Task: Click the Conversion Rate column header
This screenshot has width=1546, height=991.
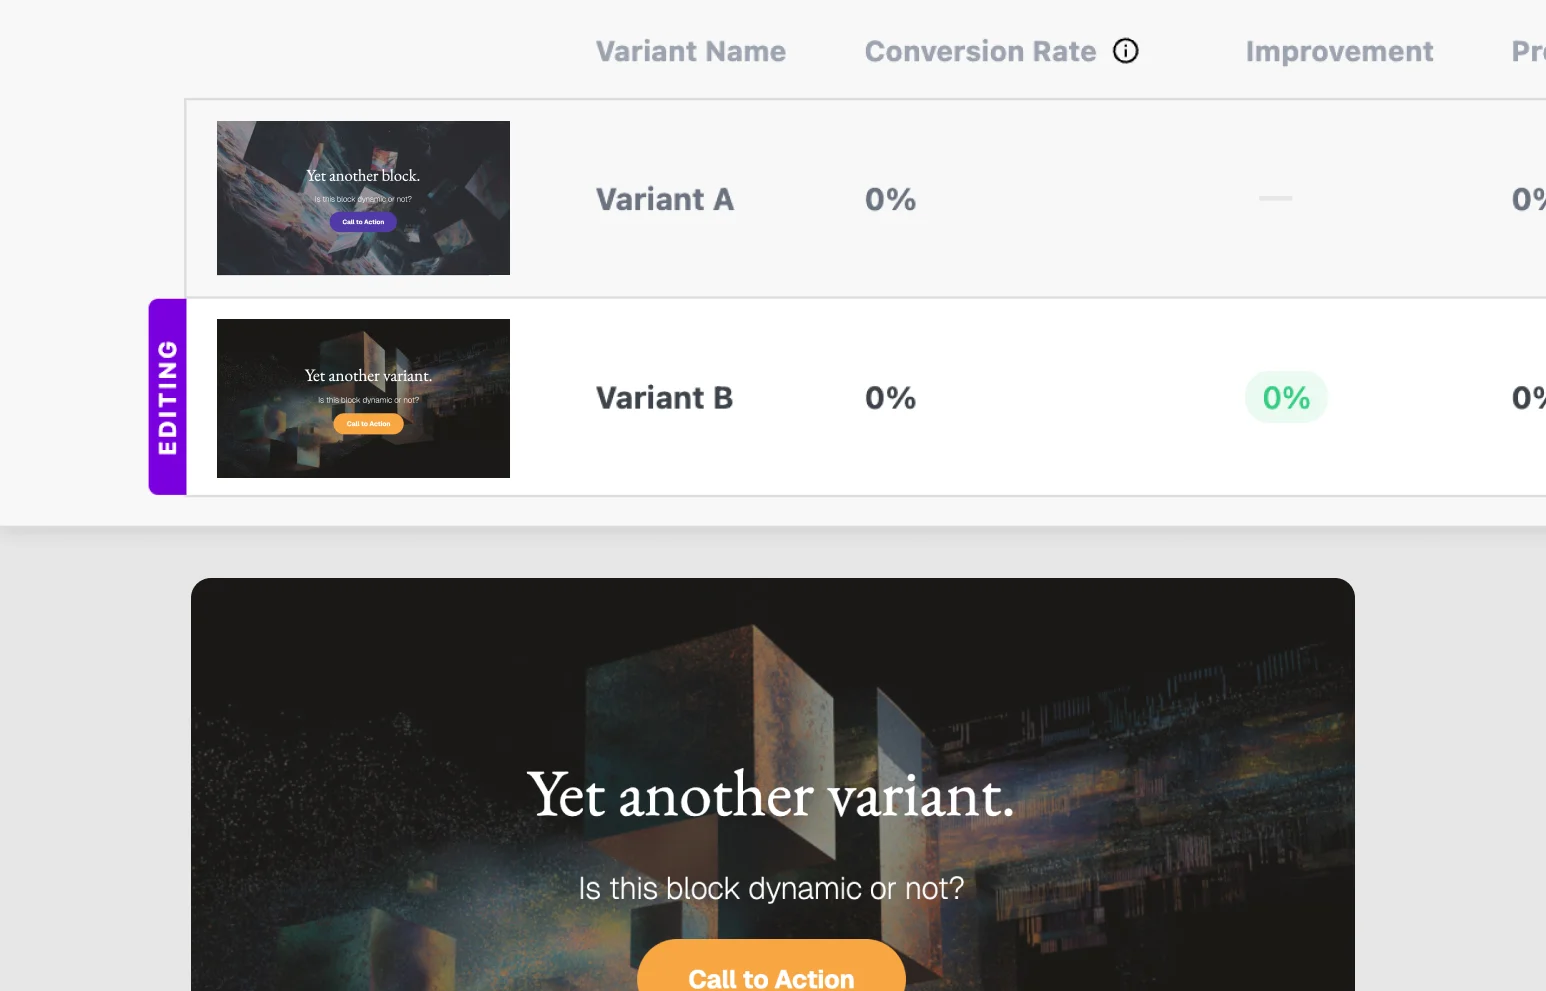Action: click(x=980, y=52)
